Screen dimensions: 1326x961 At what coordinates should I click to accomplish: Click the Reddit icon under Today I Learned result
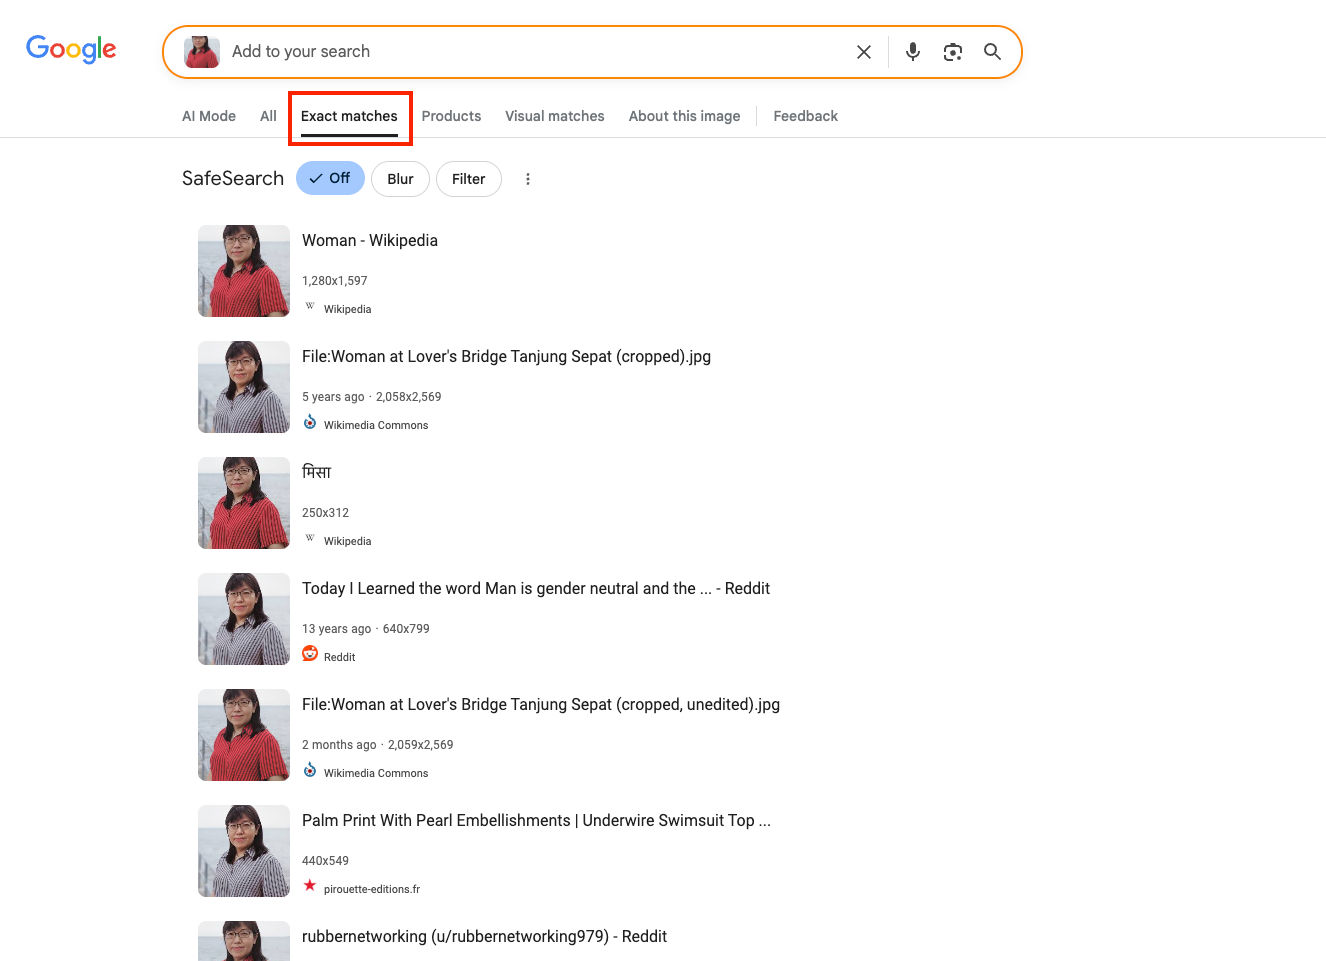coord(310,654)
